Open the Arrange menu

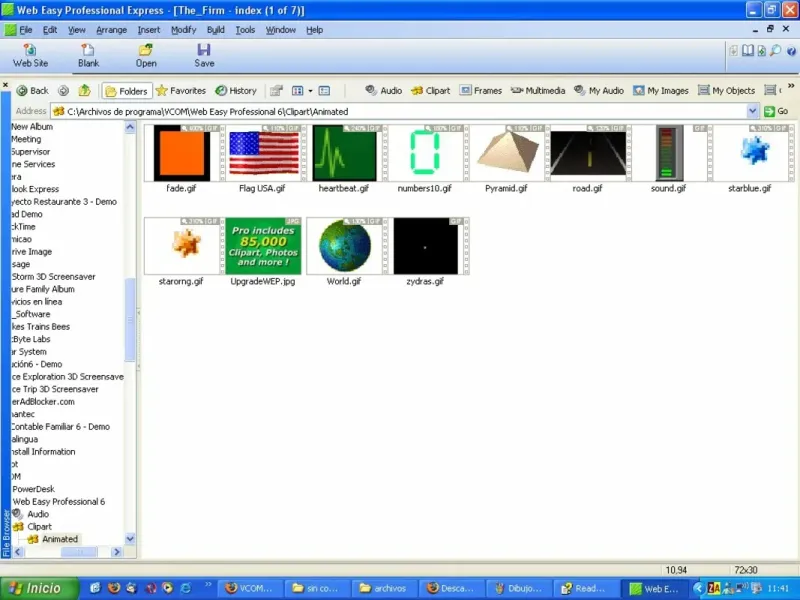(111, 30)
